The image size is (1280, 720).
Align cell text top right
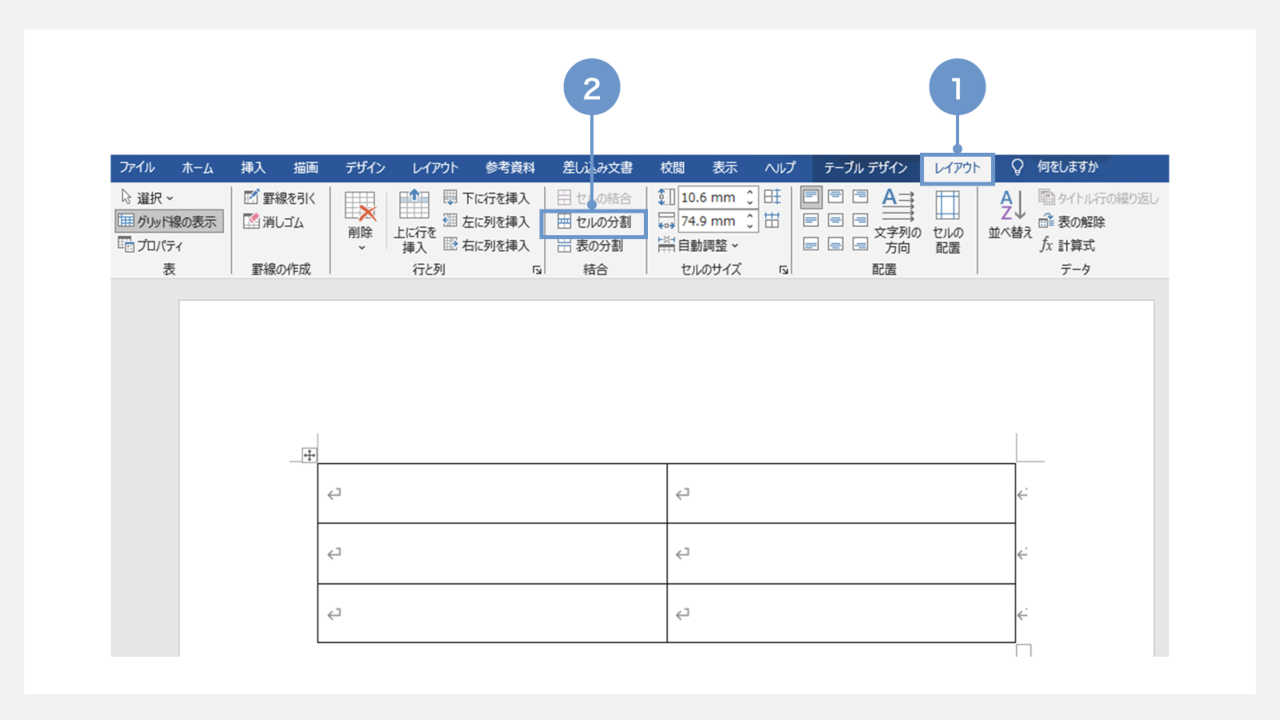(x=860, y=197)
